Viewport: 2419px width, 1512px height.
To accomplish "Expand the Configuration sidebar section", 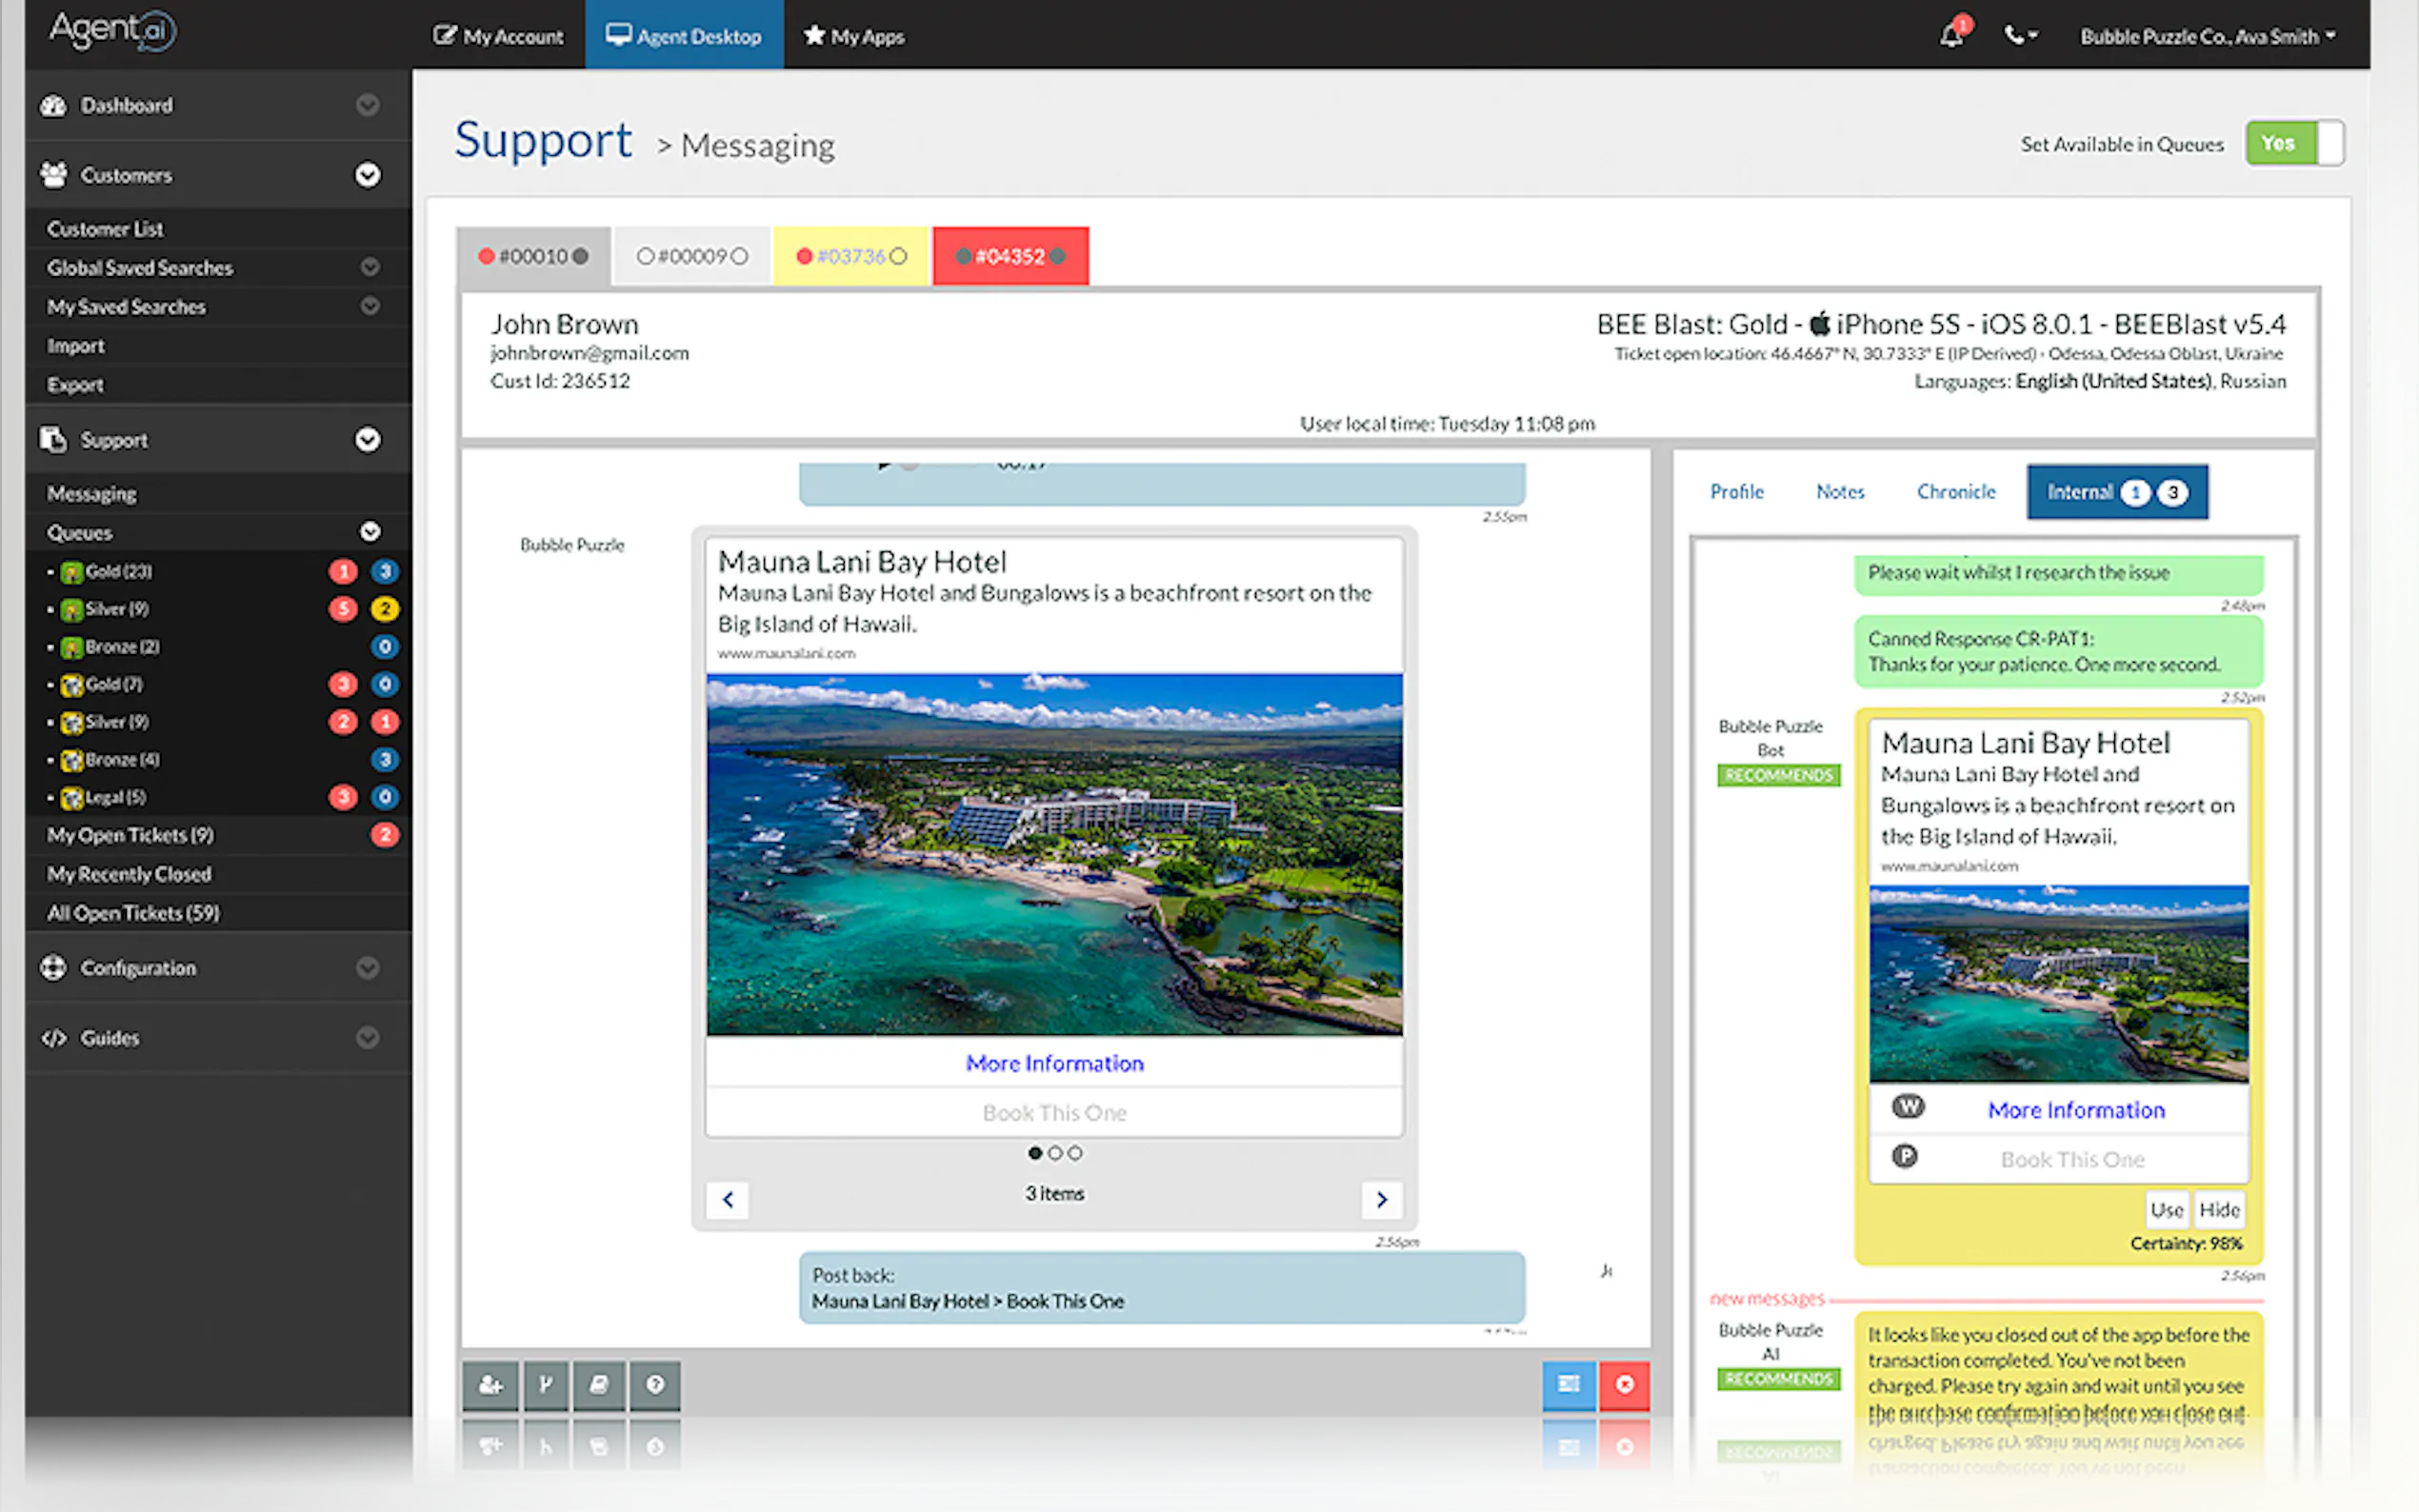I will tap(367, 967).
